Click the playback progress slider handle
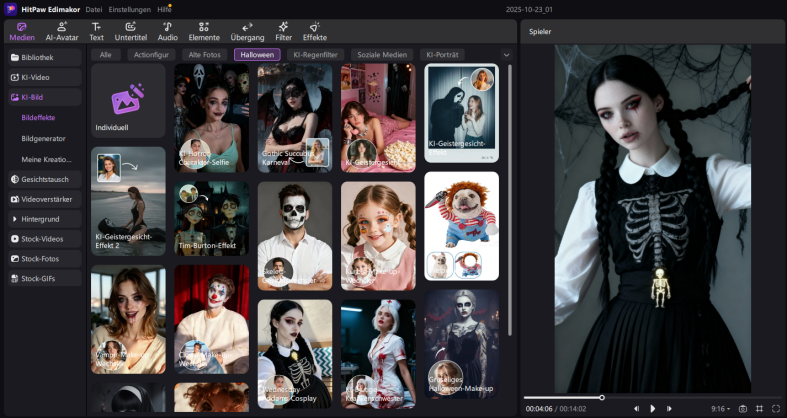787x418 pixels. 602,397
